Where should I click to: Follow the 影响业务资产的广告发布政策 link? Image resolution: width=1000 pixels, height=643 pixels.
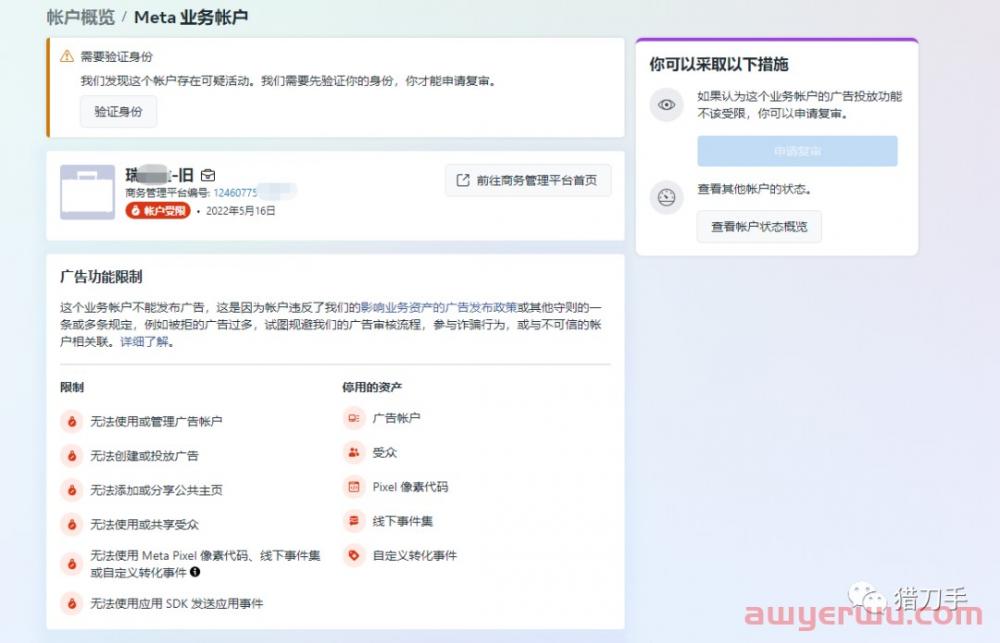coord(439,307)
